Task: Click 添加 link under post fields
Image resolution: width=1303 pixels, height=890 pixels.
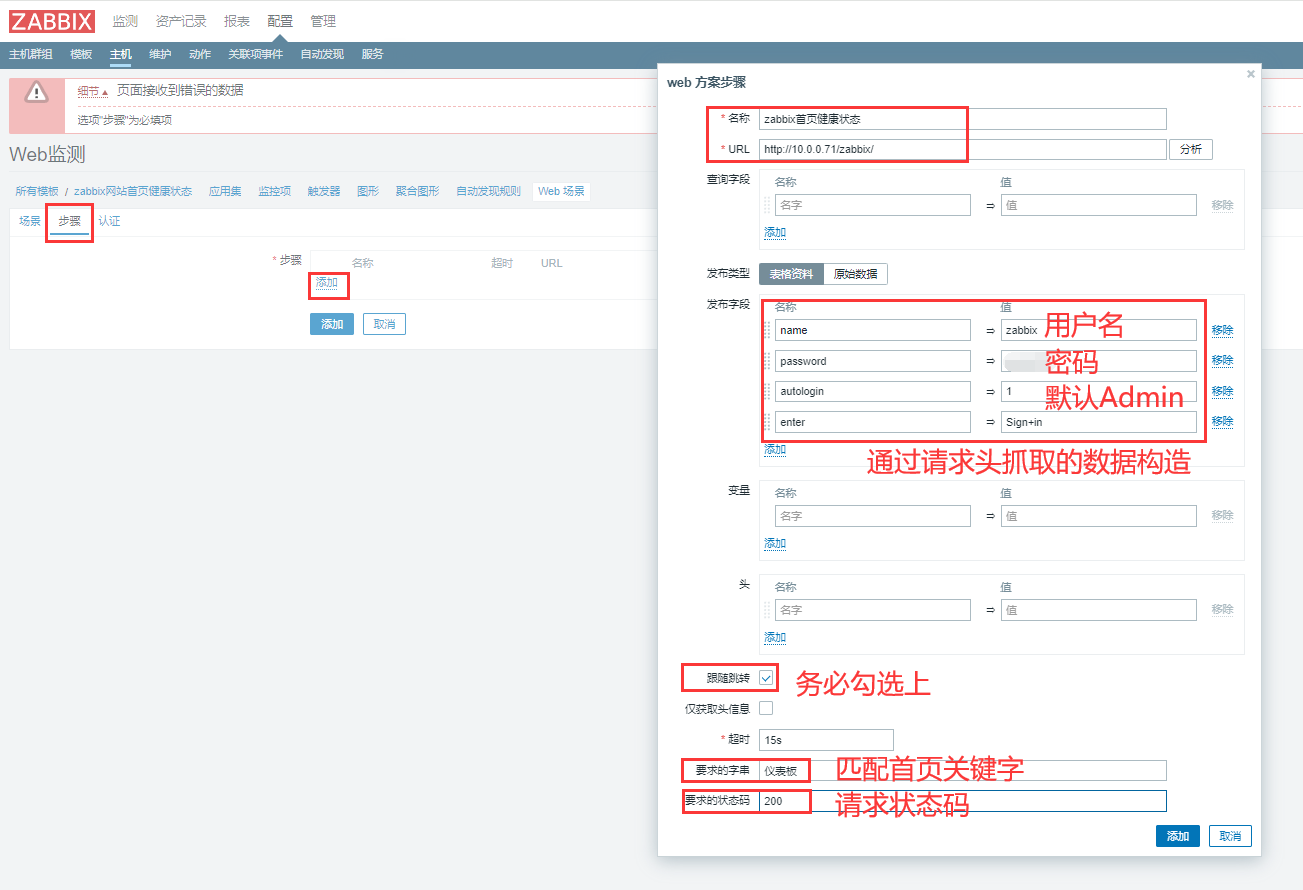Action: (775, 449)
